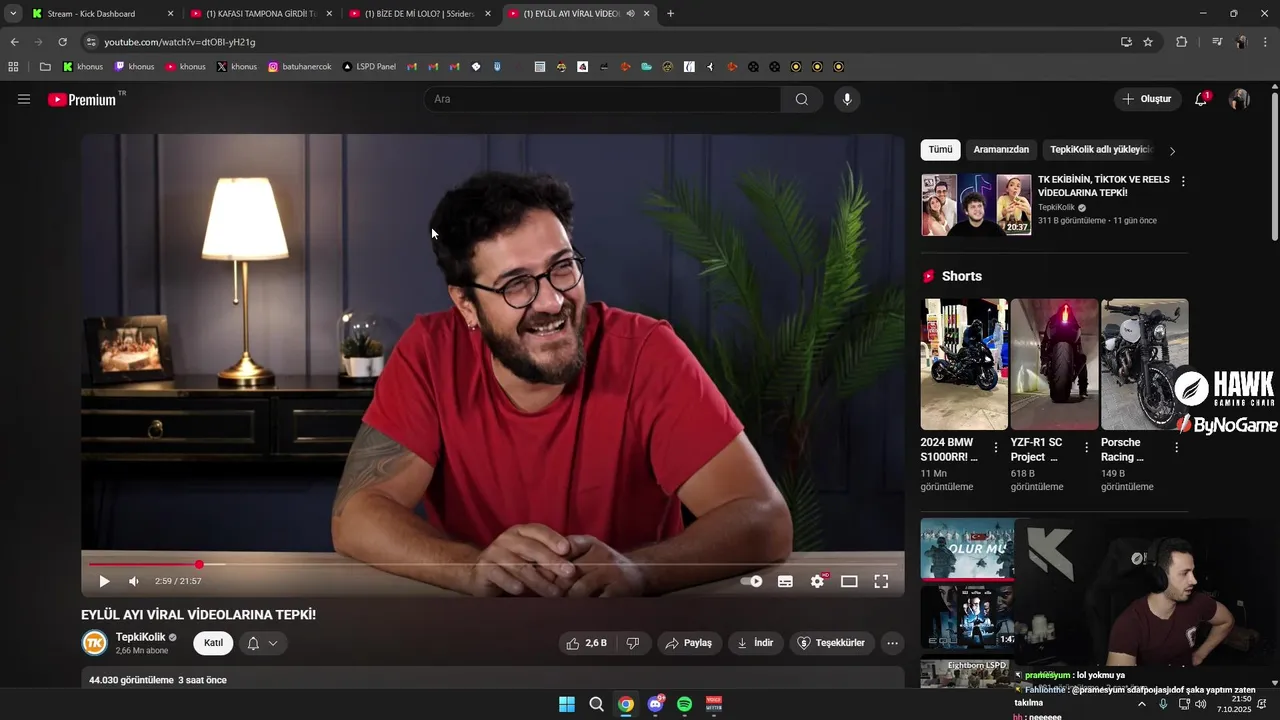This screenshot has width=1280, height=720.
Task: Click the Oluştur create button
Action: tap(1147, 99)
